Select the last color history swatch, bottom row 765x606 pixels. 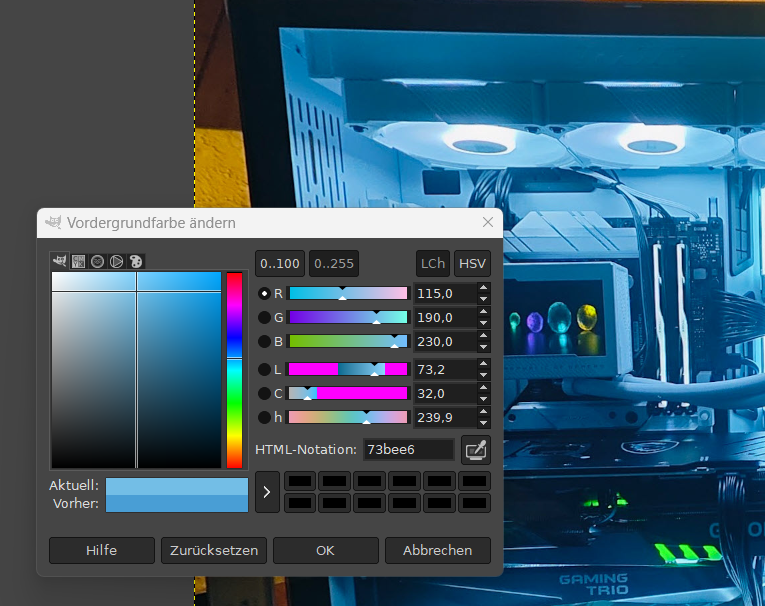474,503
